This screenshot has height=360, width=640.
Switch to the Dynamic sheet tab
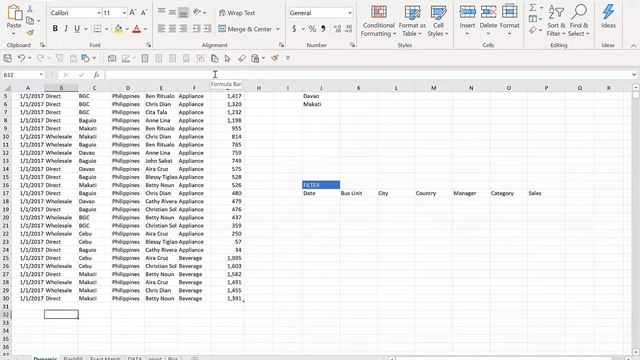45,358
